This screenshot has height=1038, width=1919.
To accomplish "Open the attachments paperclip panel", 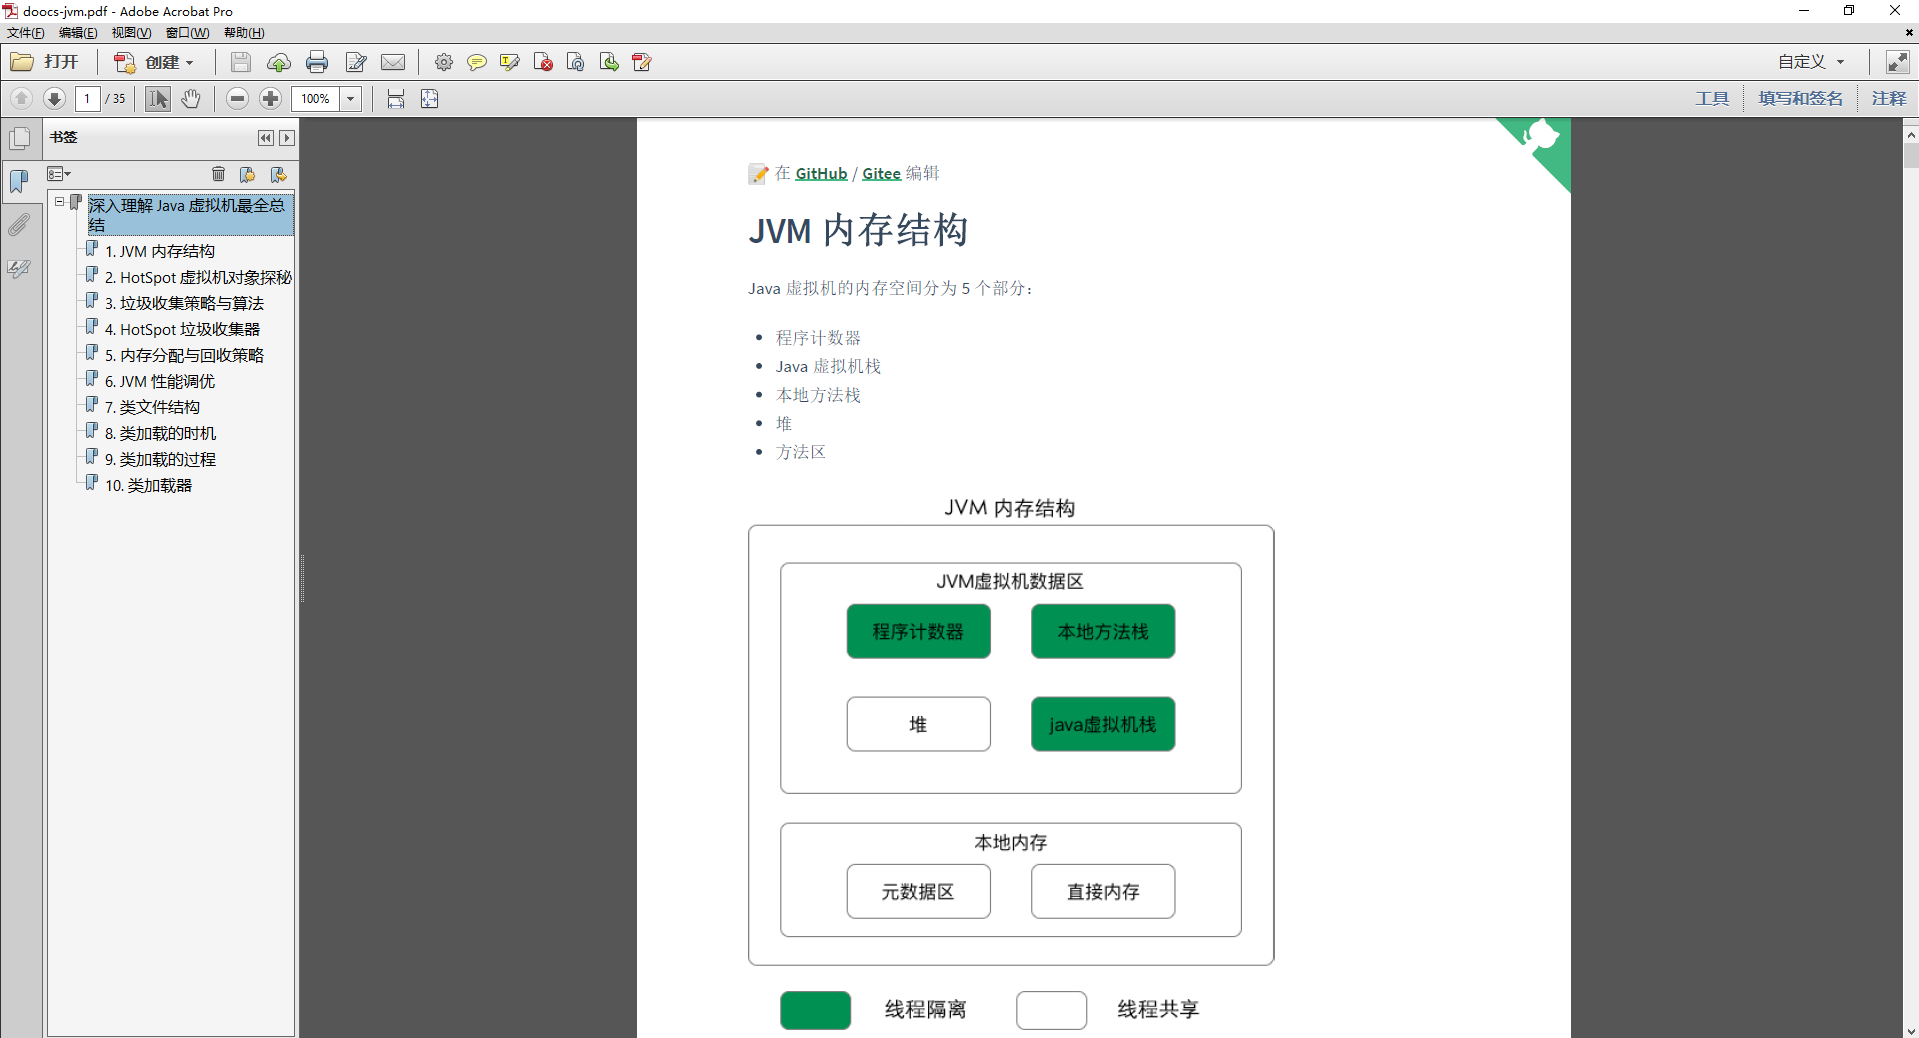I will click(20, 224).
